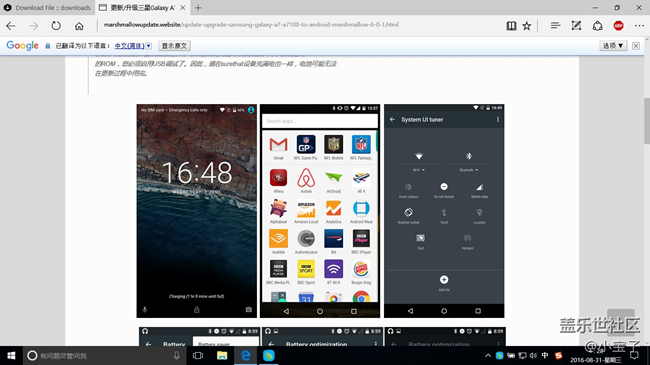Click the Cortana search box
Screen dimensions: 650x365
click(x=104, y=355)
